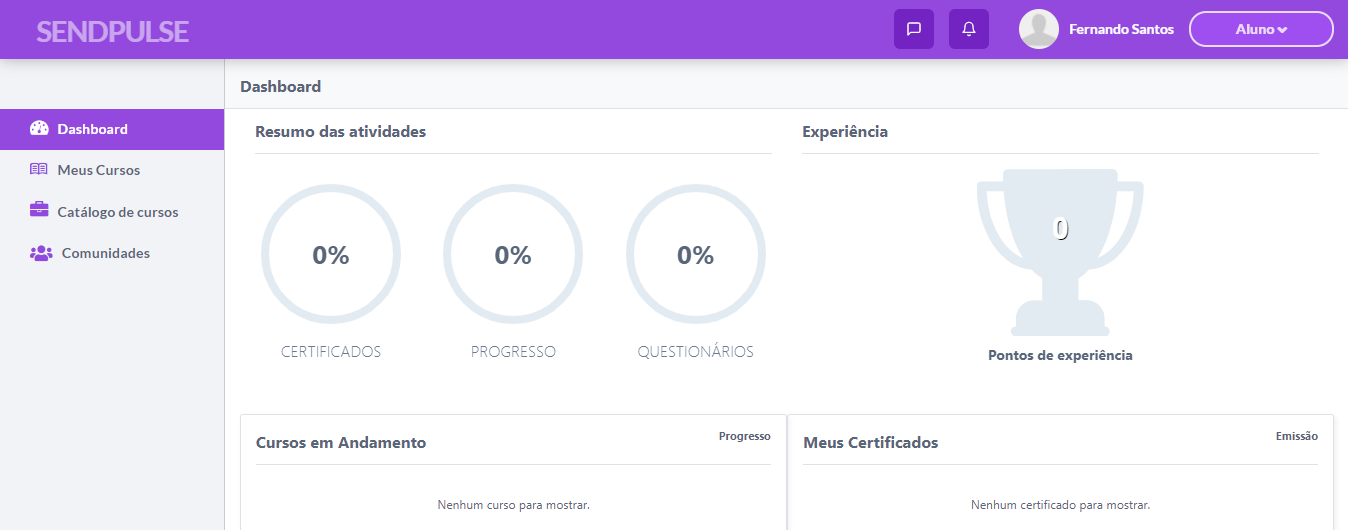Image resolution: width=1348 pixels, height=530 pixels.
Task: Go to Dashboard in the sidebar
Action: point(112,129)
